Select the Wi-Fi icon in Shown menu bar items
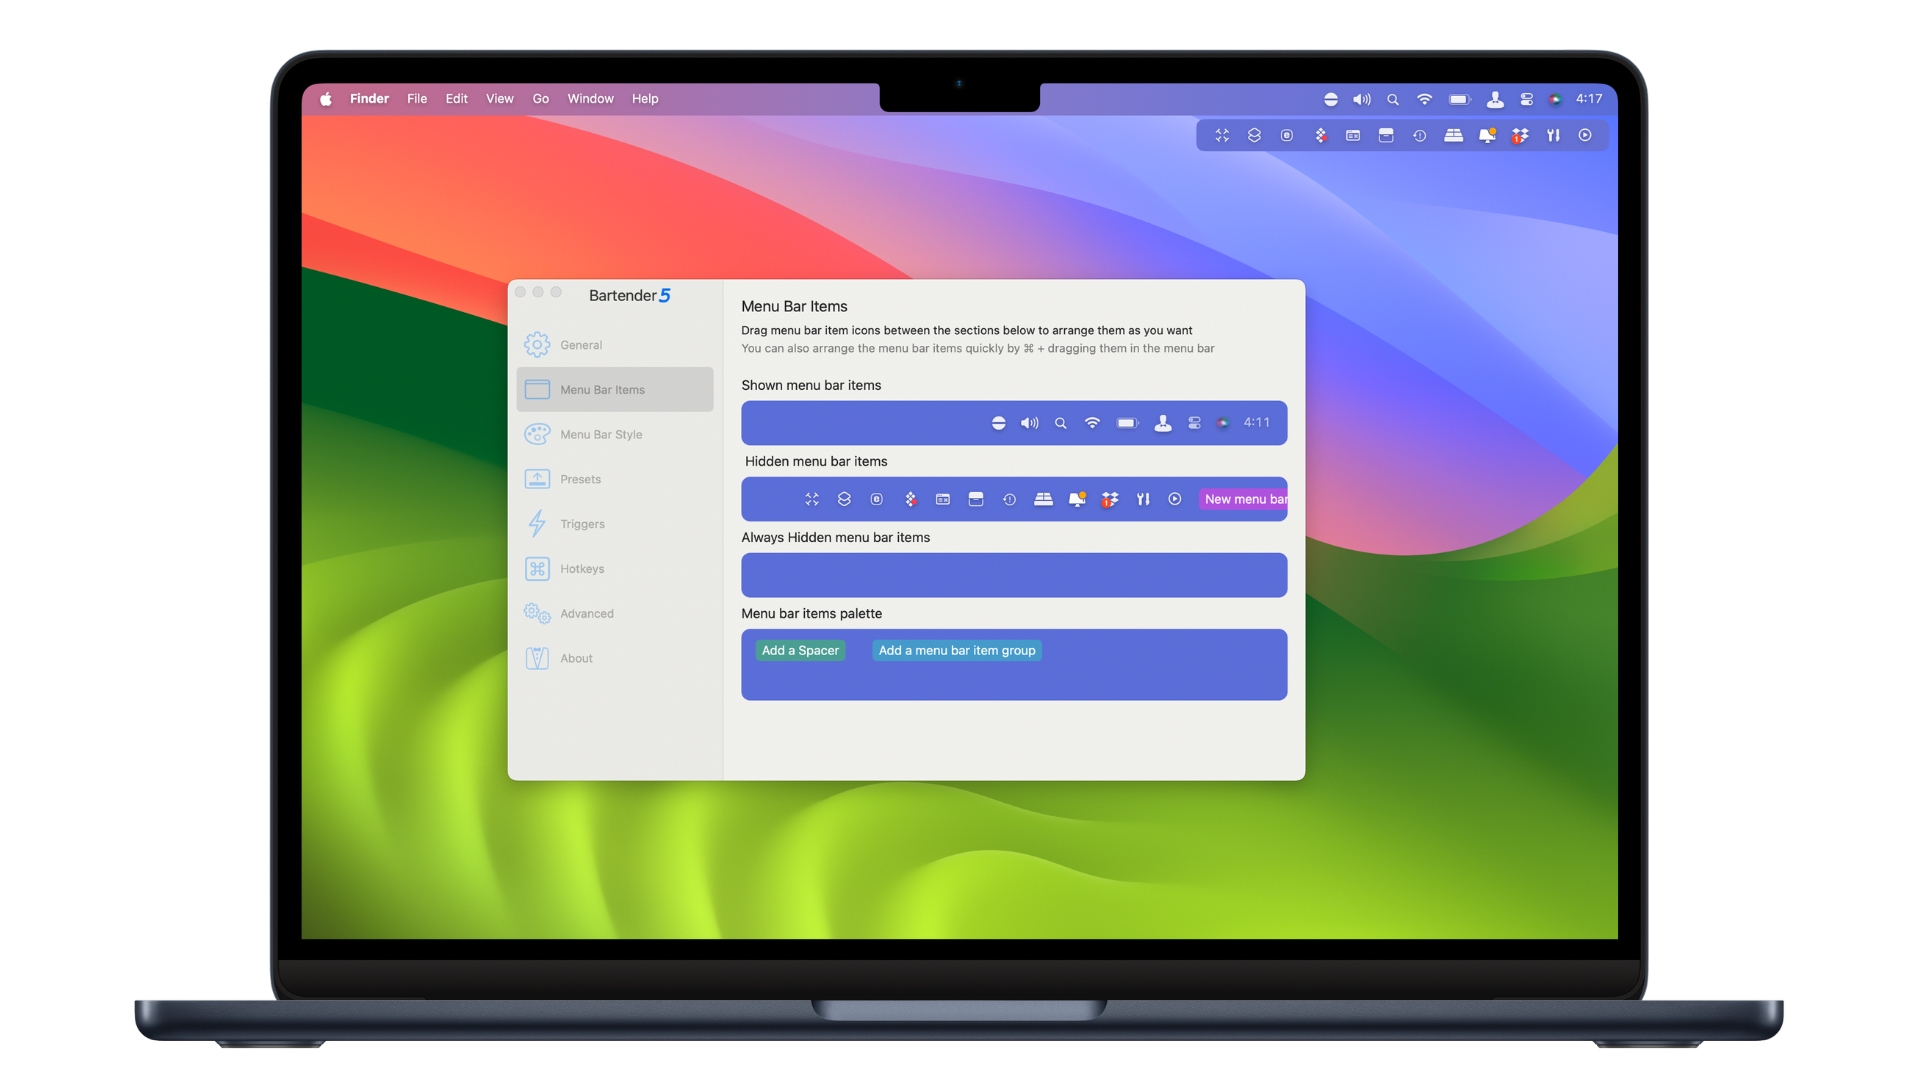This screenshot has width=1920, height=1080. coord(1093,423)
